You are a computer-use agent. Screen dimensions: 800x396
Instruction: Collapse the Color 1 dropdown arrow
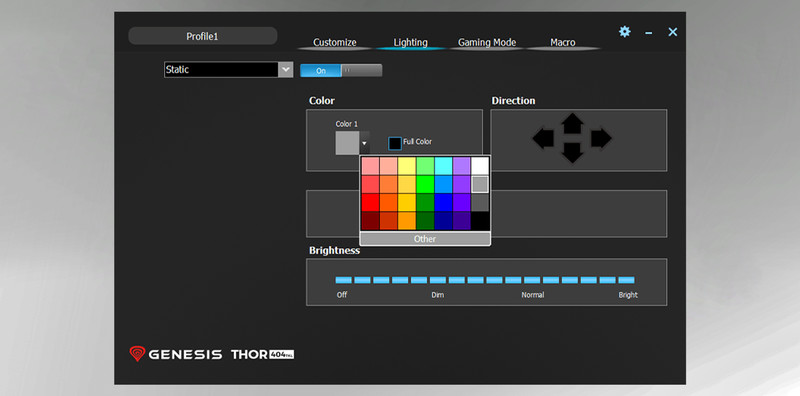364,143
